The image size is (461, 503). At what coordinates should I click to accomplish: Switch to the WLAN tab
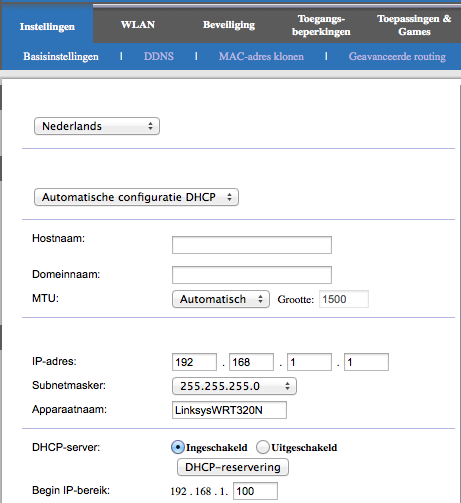(138, 25)
